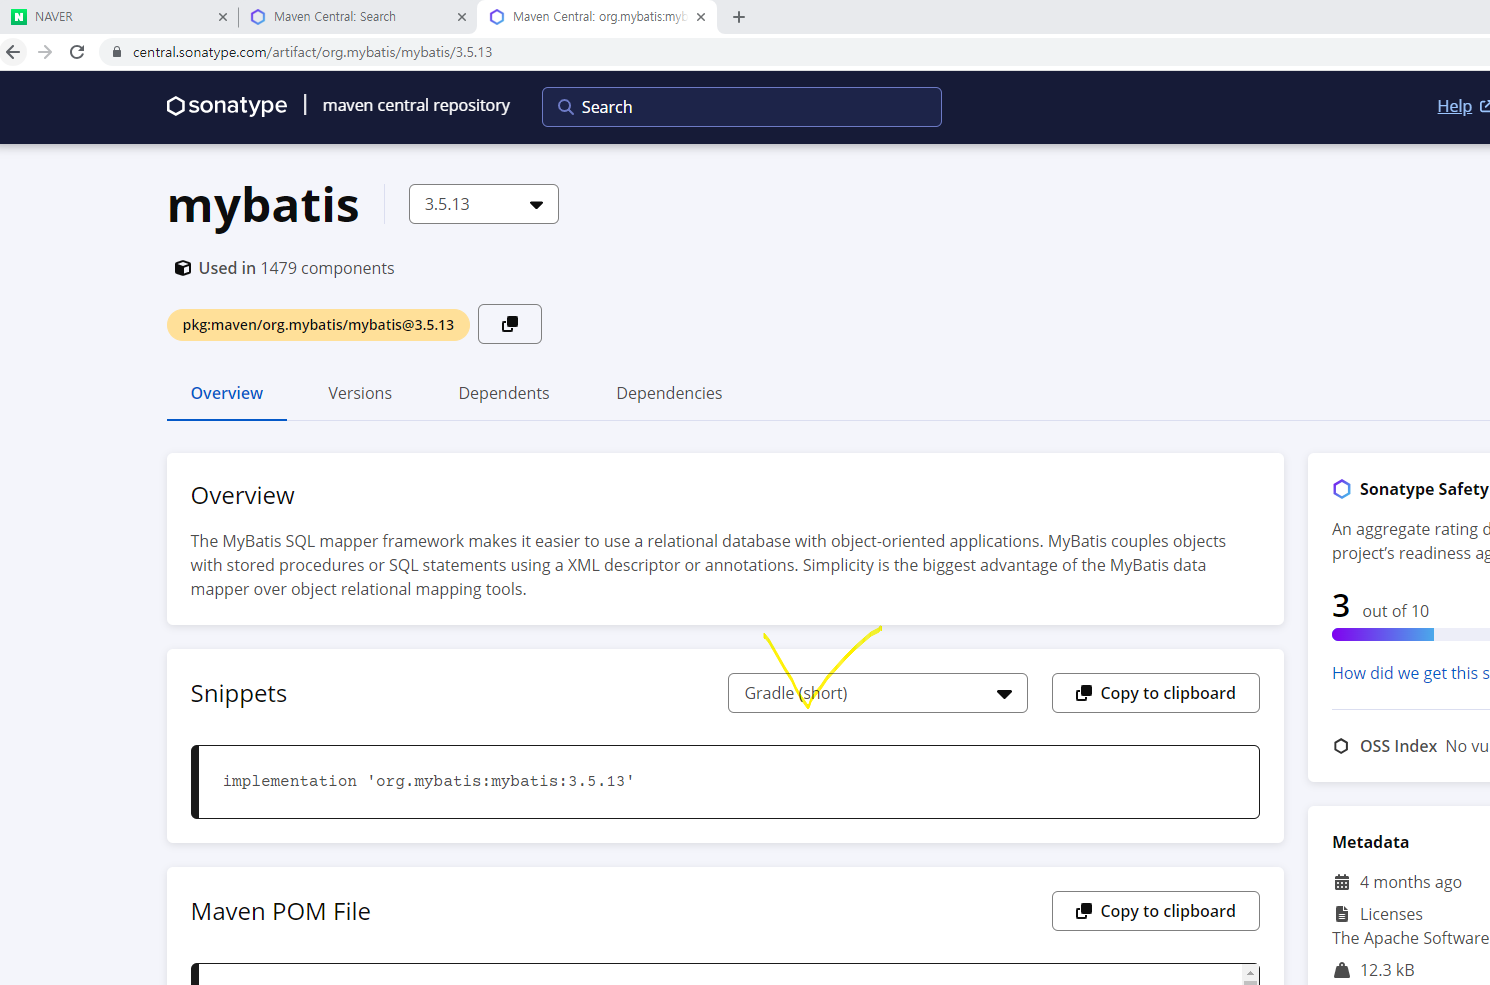Click the browser forward arrow
The height and width of the screenshot is (985, 1490).
(x=45, y=52)
